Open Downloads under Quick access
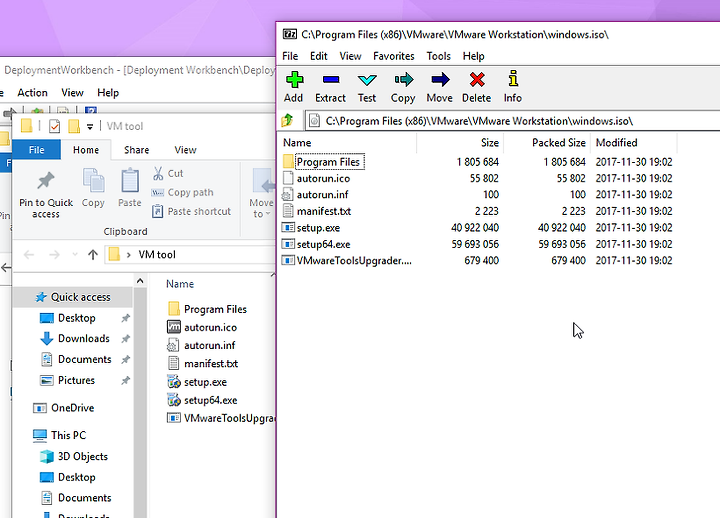 (84, 338)
